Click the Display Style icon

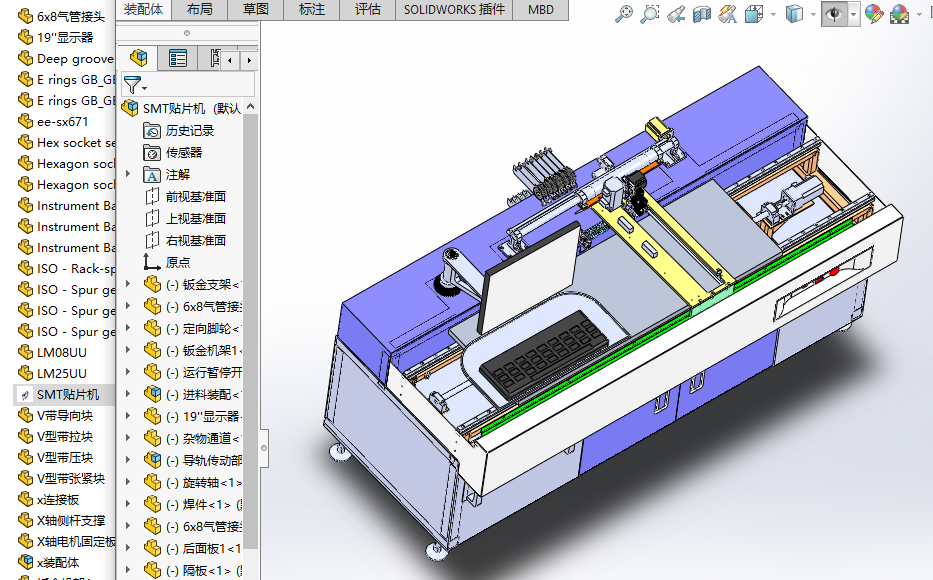(794, 14)
